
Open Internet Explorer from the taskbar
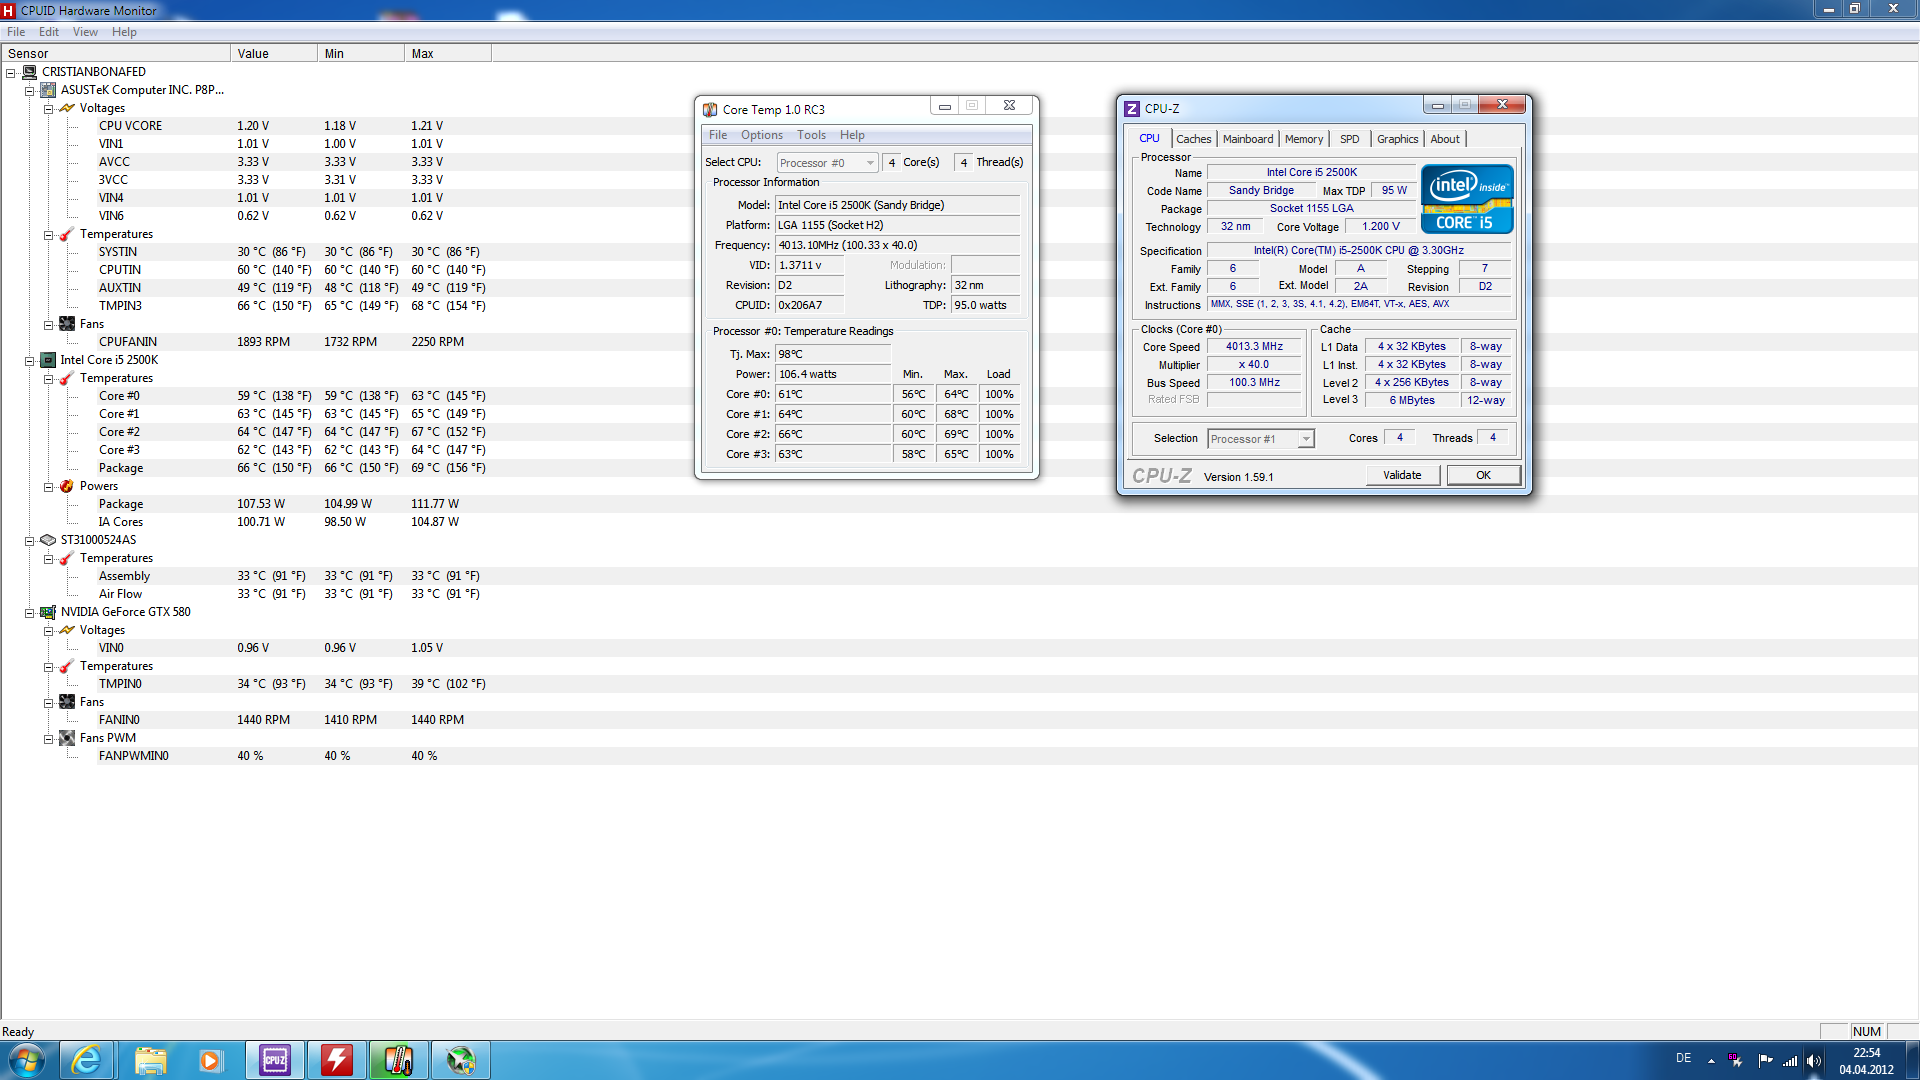point(87,1060)
